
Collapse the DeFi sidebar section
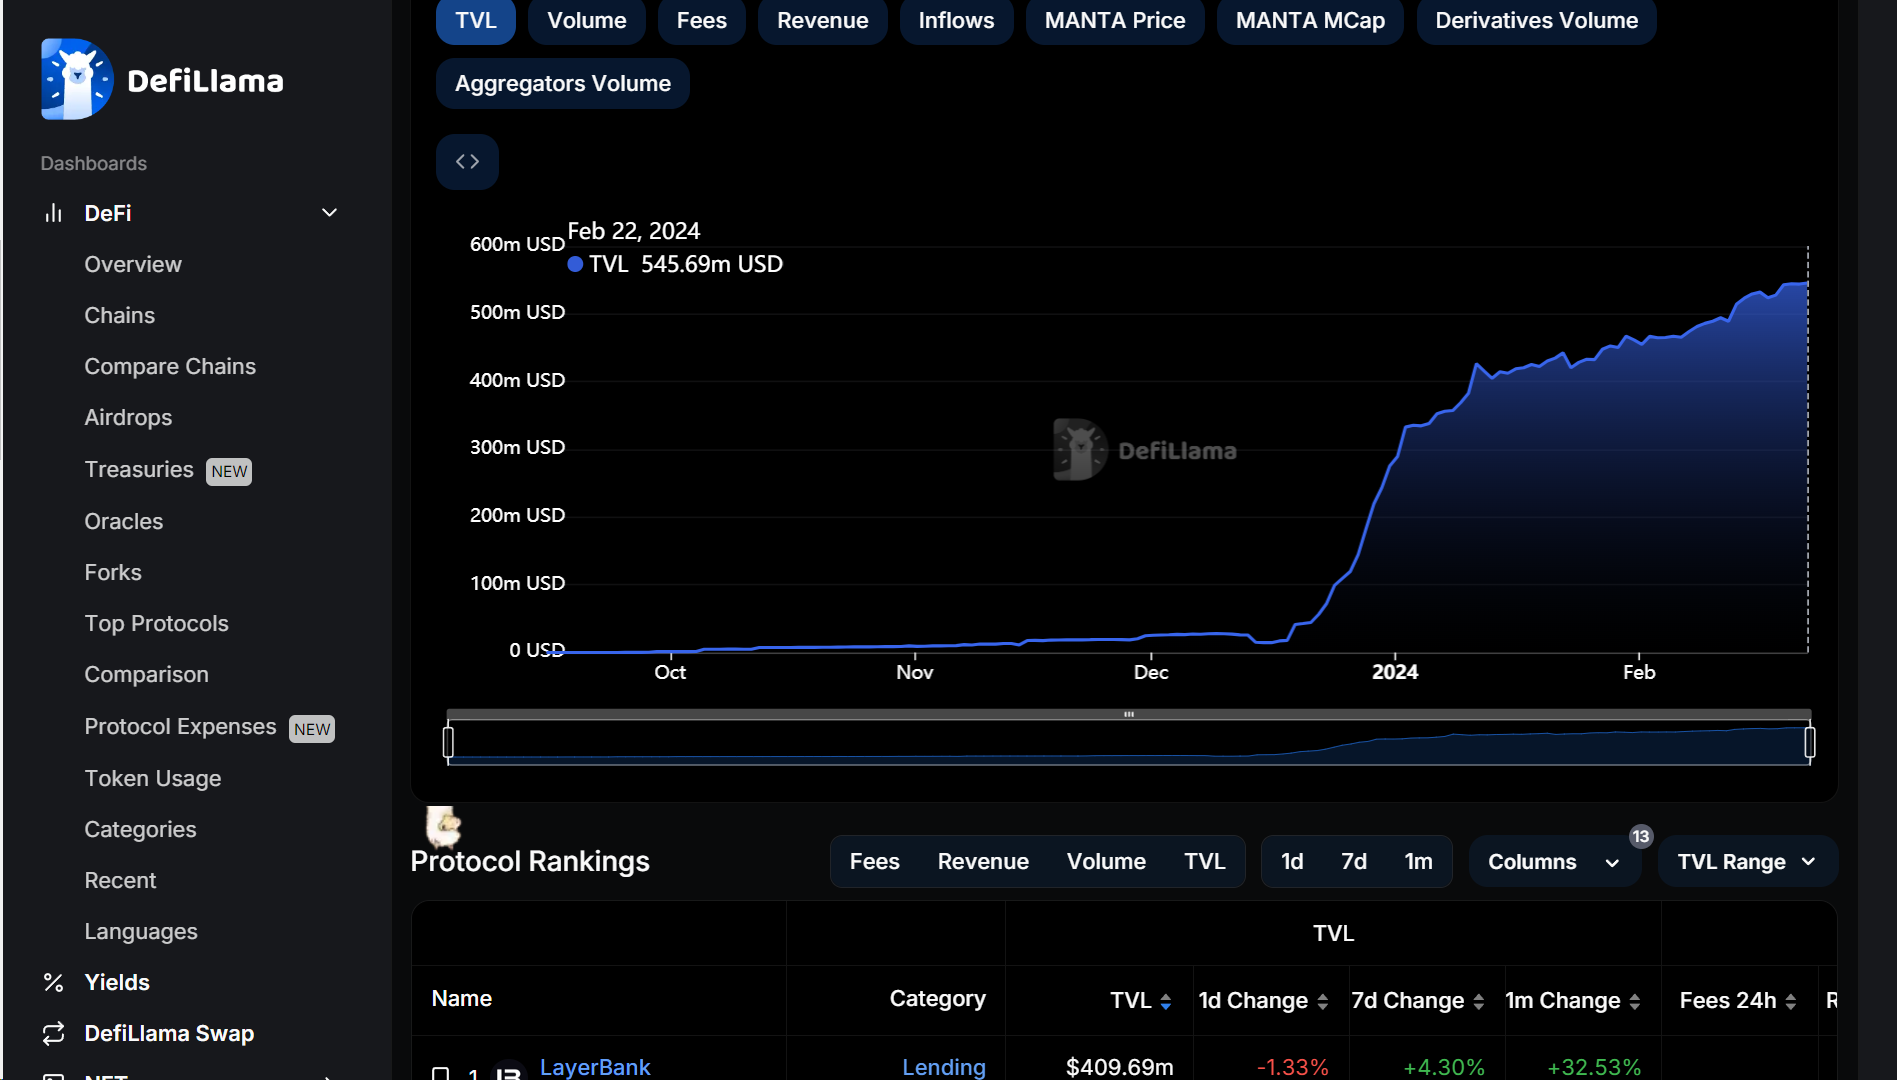[329, 213]
